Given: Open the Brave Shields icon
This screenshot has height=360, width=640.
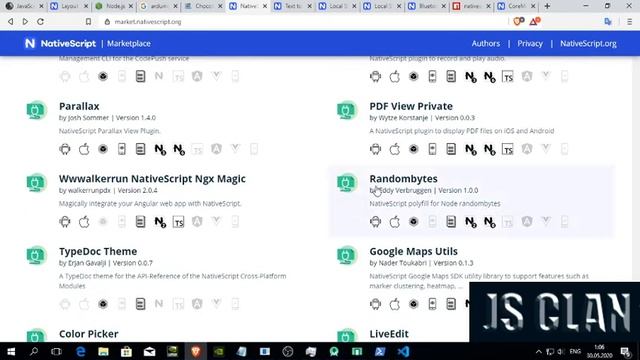Looking at the screenshot, I should point(518,22).
